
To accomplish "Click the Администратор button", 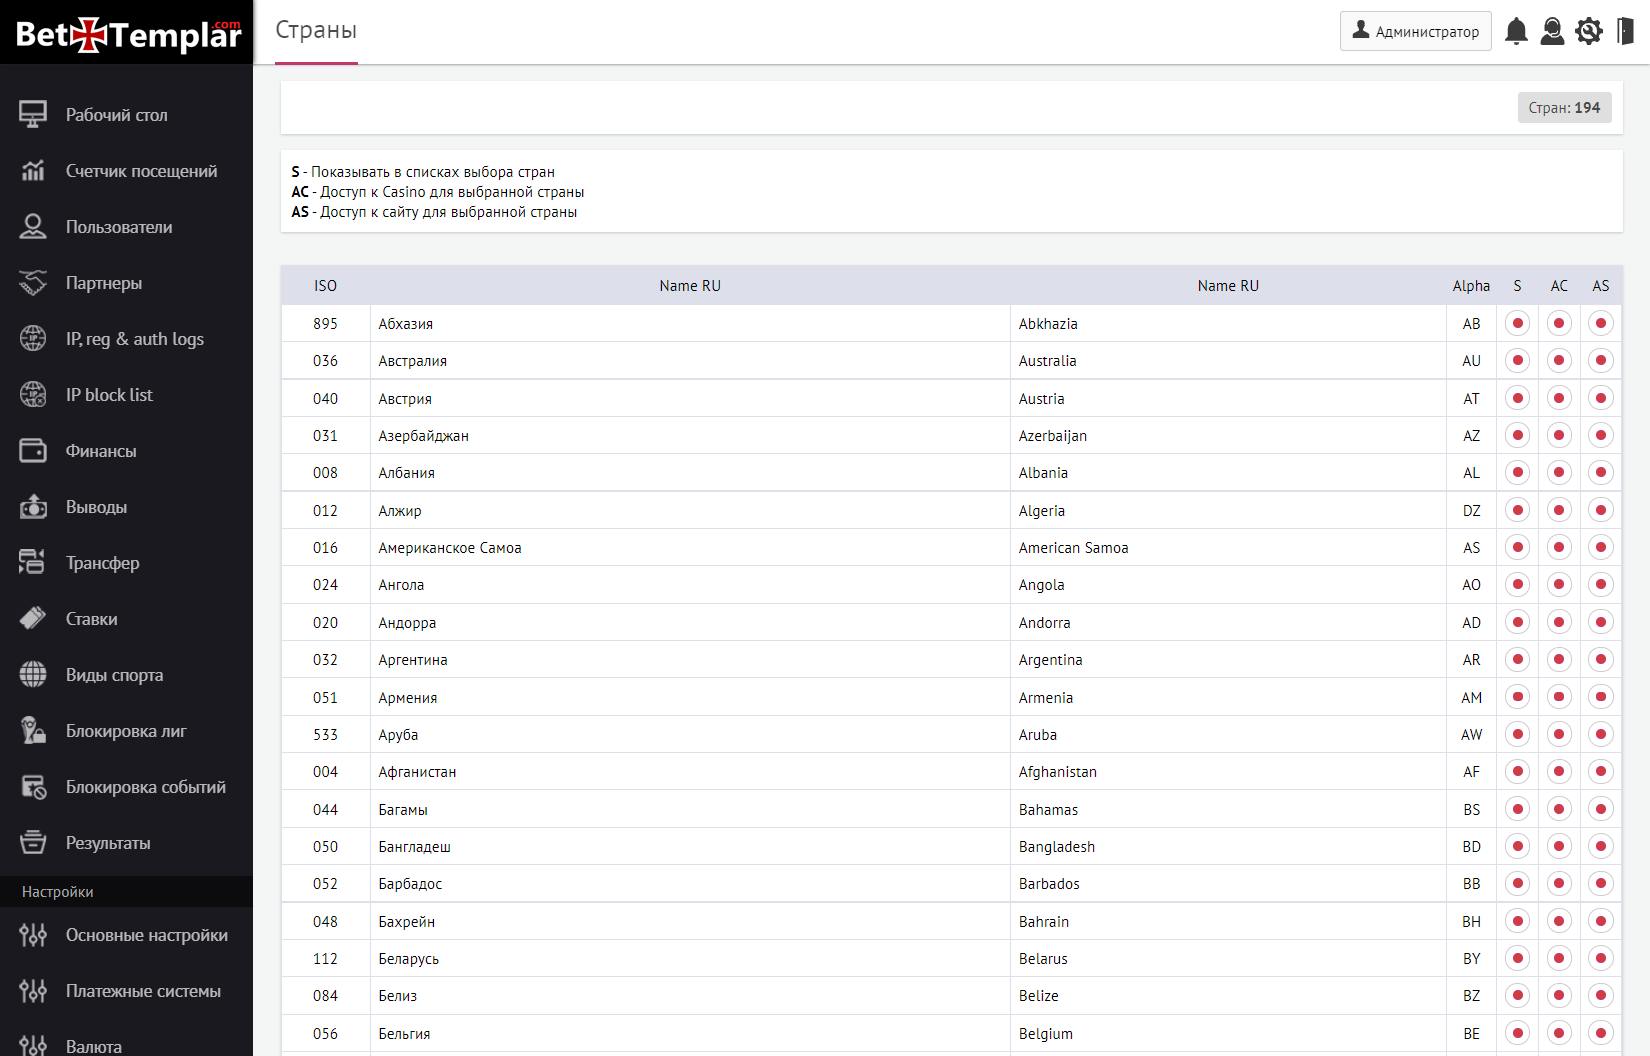I will coord(1415,31).
